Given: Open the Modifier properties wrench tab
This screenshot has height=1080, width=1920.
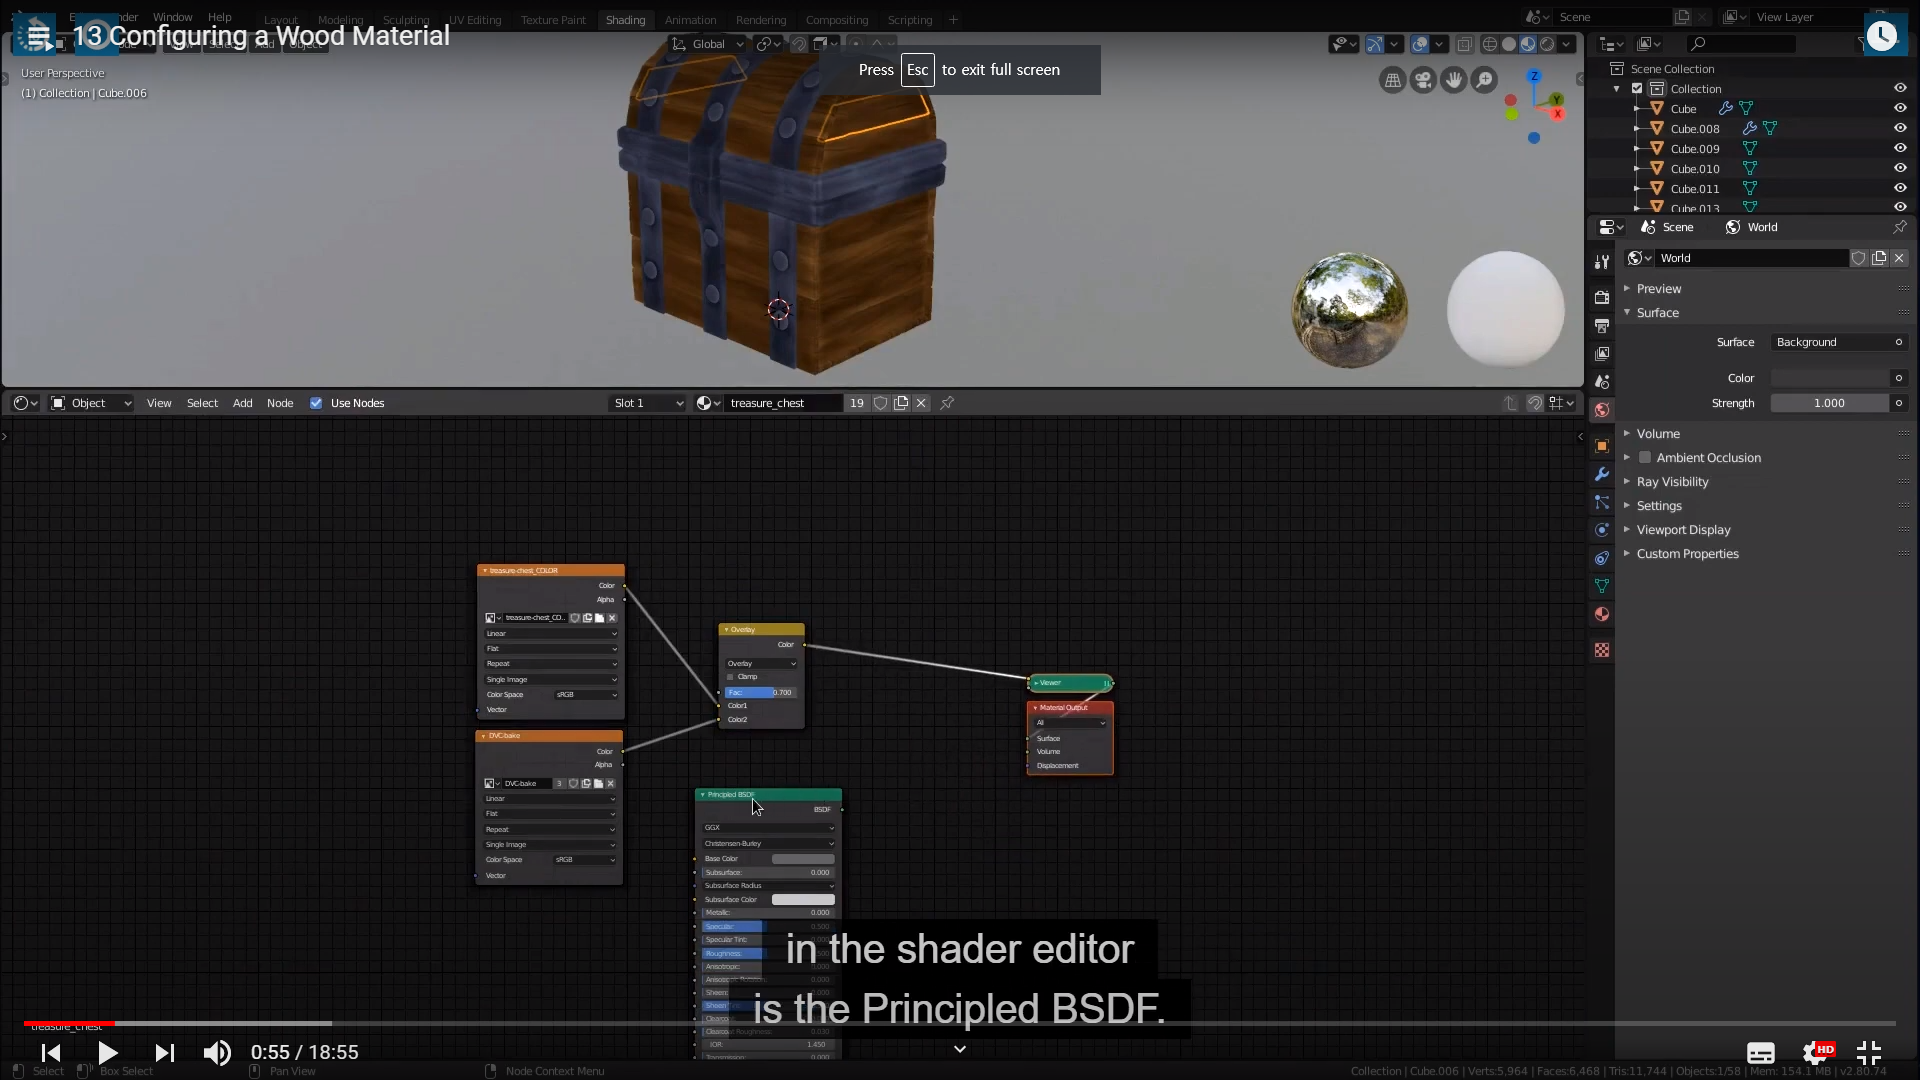Looking at the screenshot, I should coord(1602,474).
